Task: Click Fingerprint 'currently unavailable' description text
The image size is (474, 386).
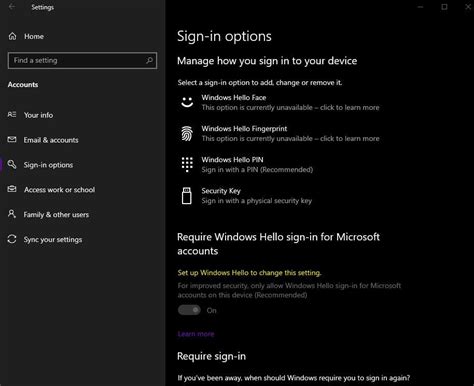Action: click(x=290, y=138)
